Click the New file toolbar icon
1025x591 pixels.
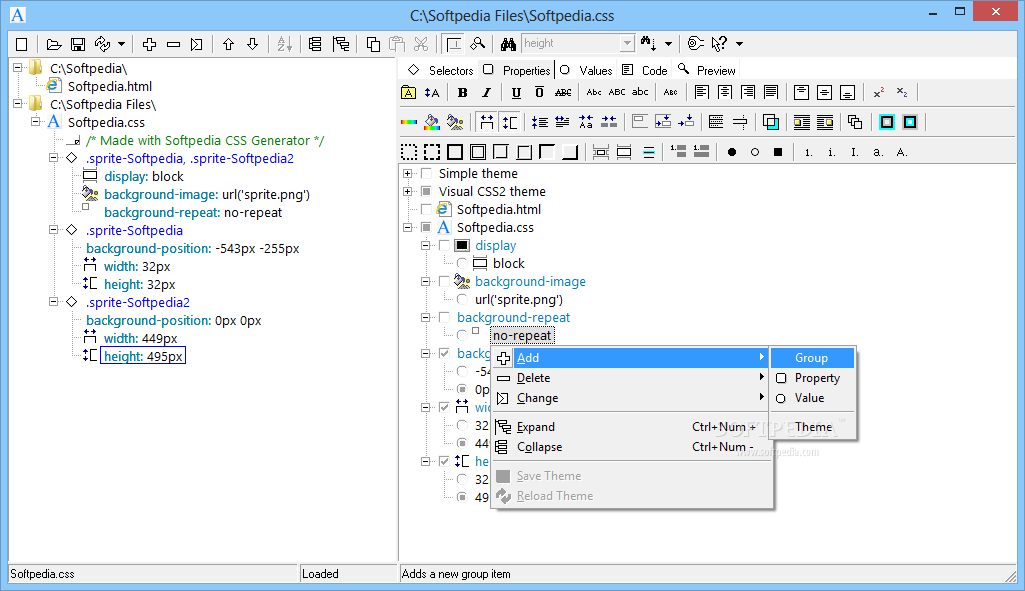pyautogui.click(x=22, y=44)
